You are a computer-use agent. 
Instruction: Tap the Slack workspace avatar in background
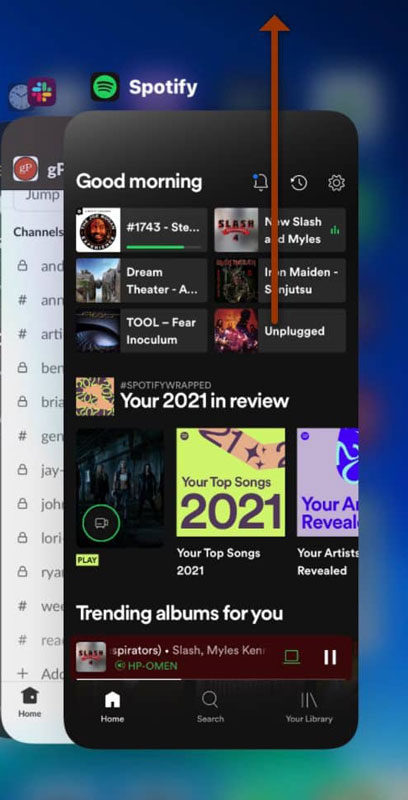click(26, 169)
